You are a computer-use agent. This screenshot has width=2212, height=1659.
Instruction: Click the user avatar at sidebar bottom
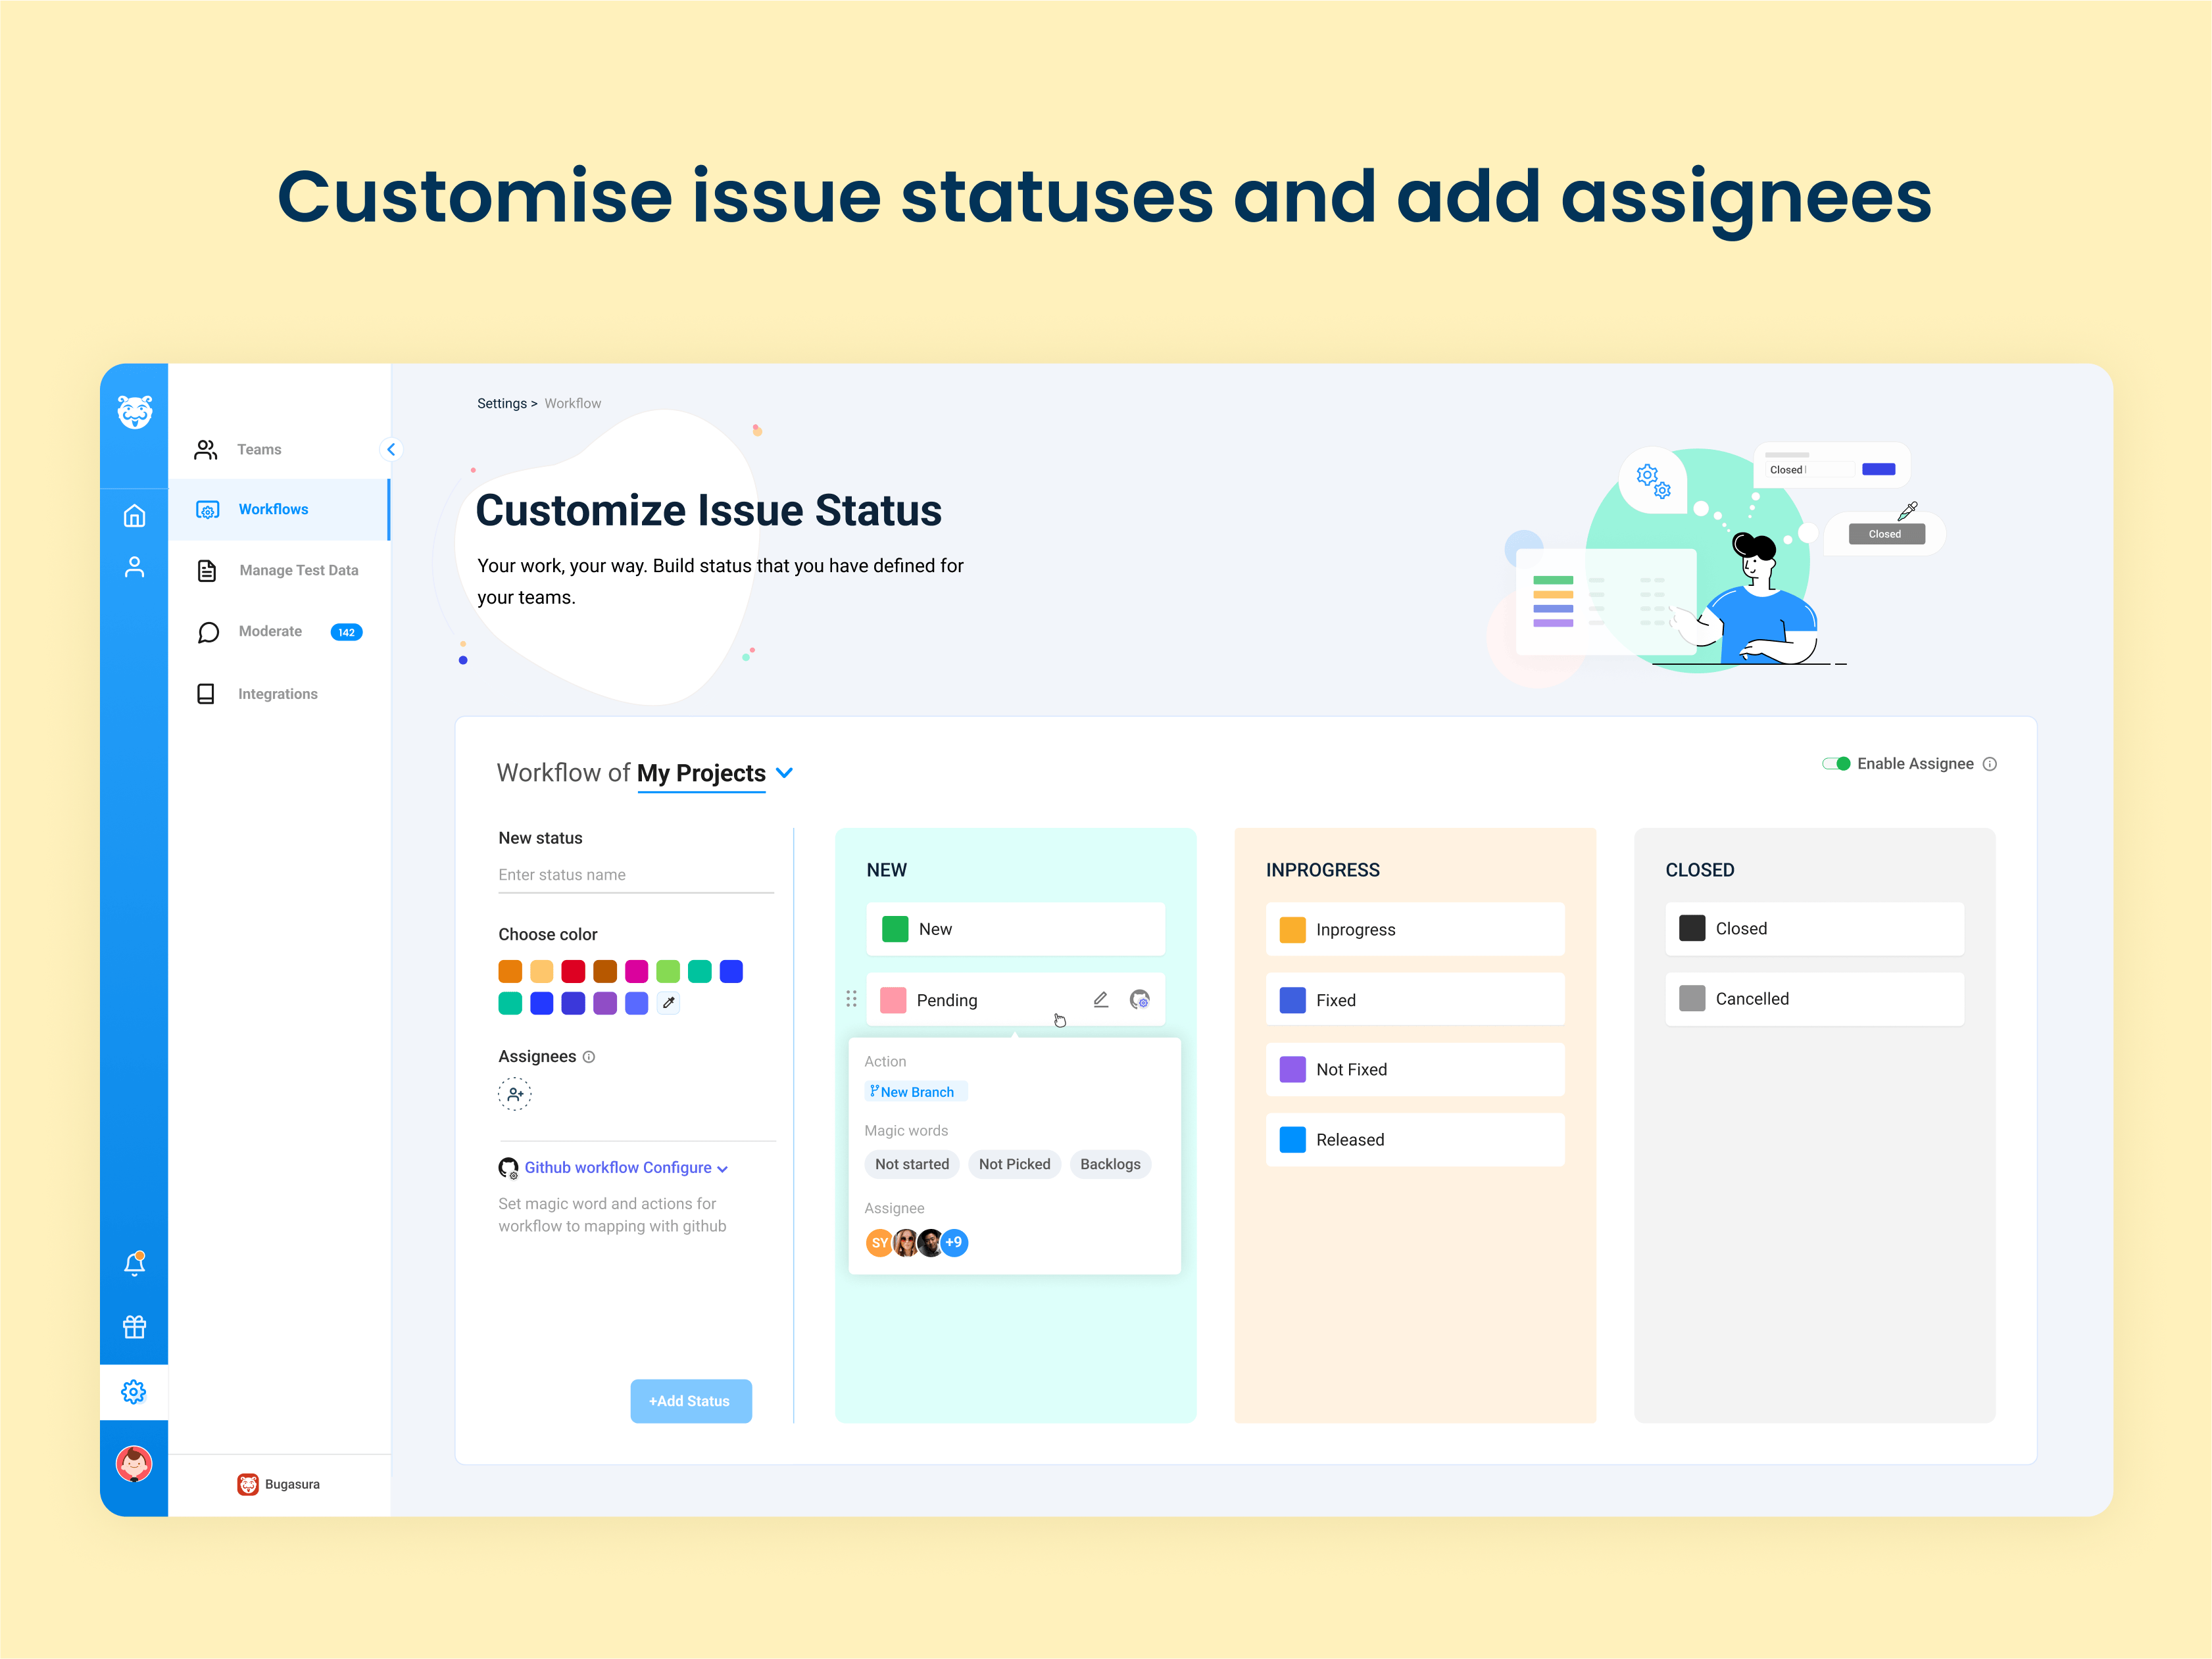pos(134,1464)
